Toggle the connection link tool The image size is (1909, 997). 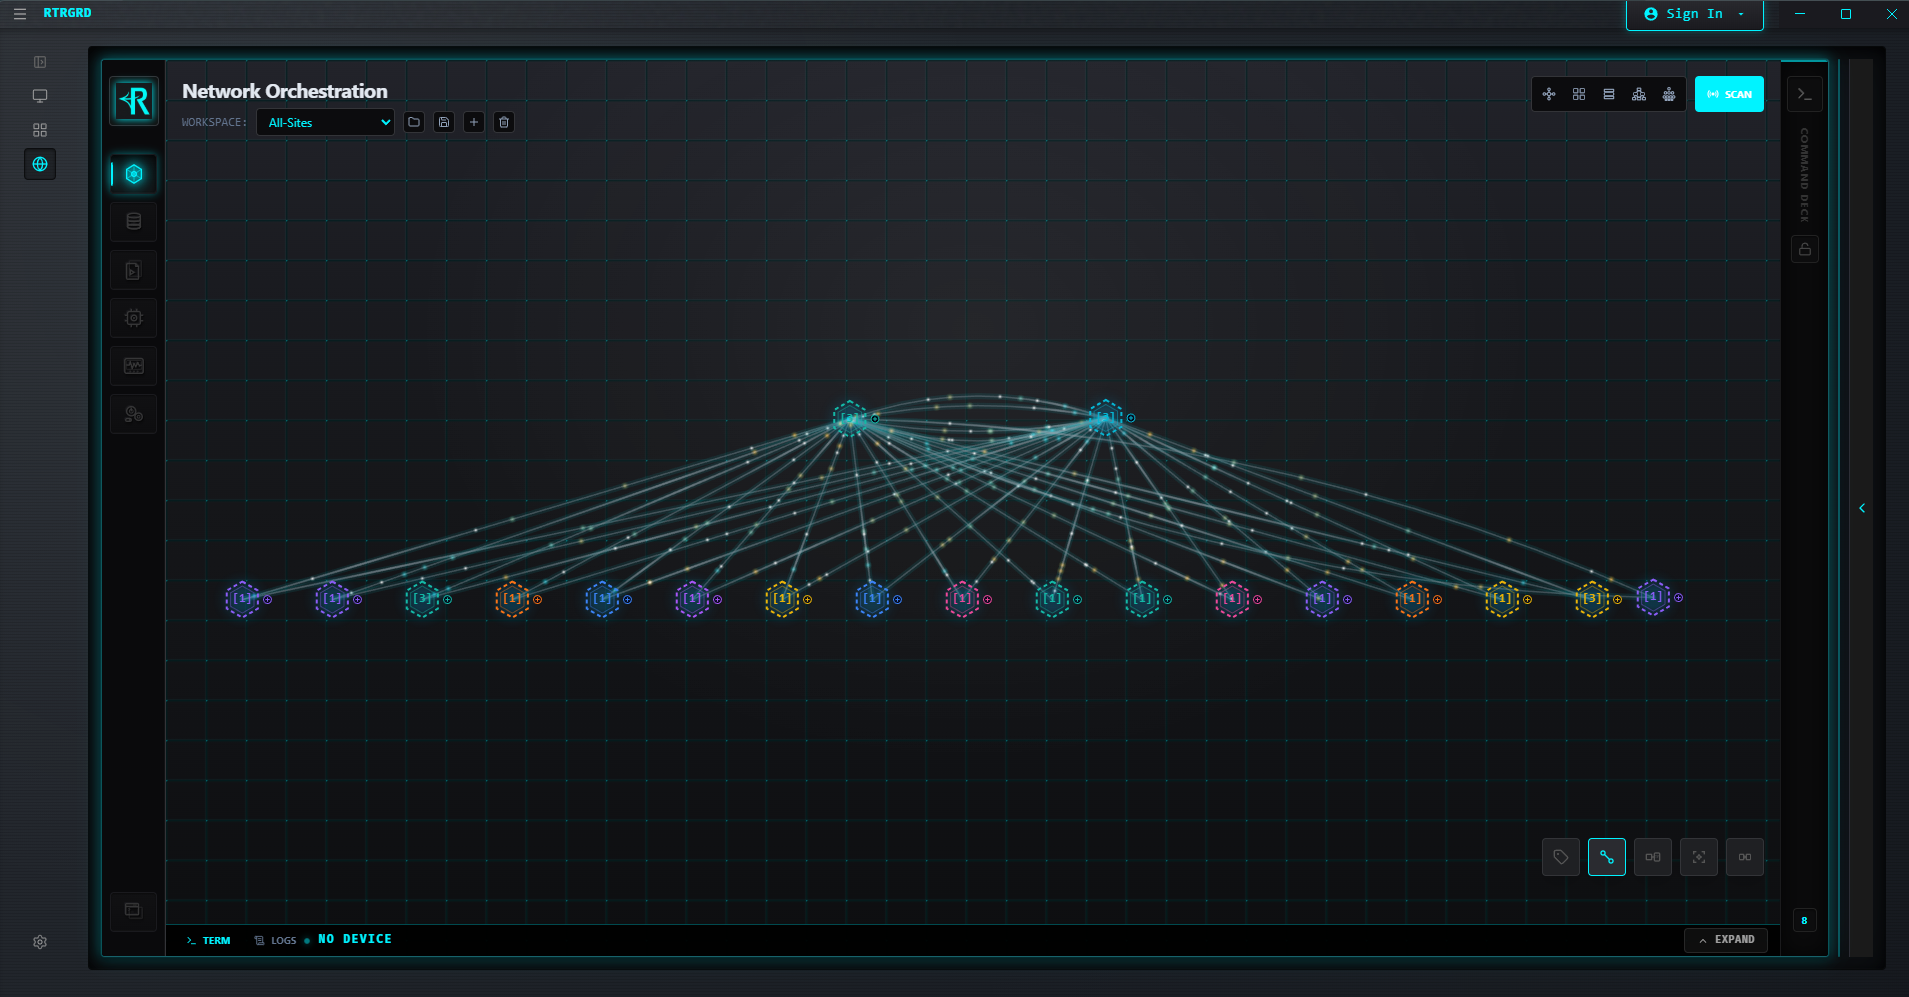click(x=1607, y=857)
